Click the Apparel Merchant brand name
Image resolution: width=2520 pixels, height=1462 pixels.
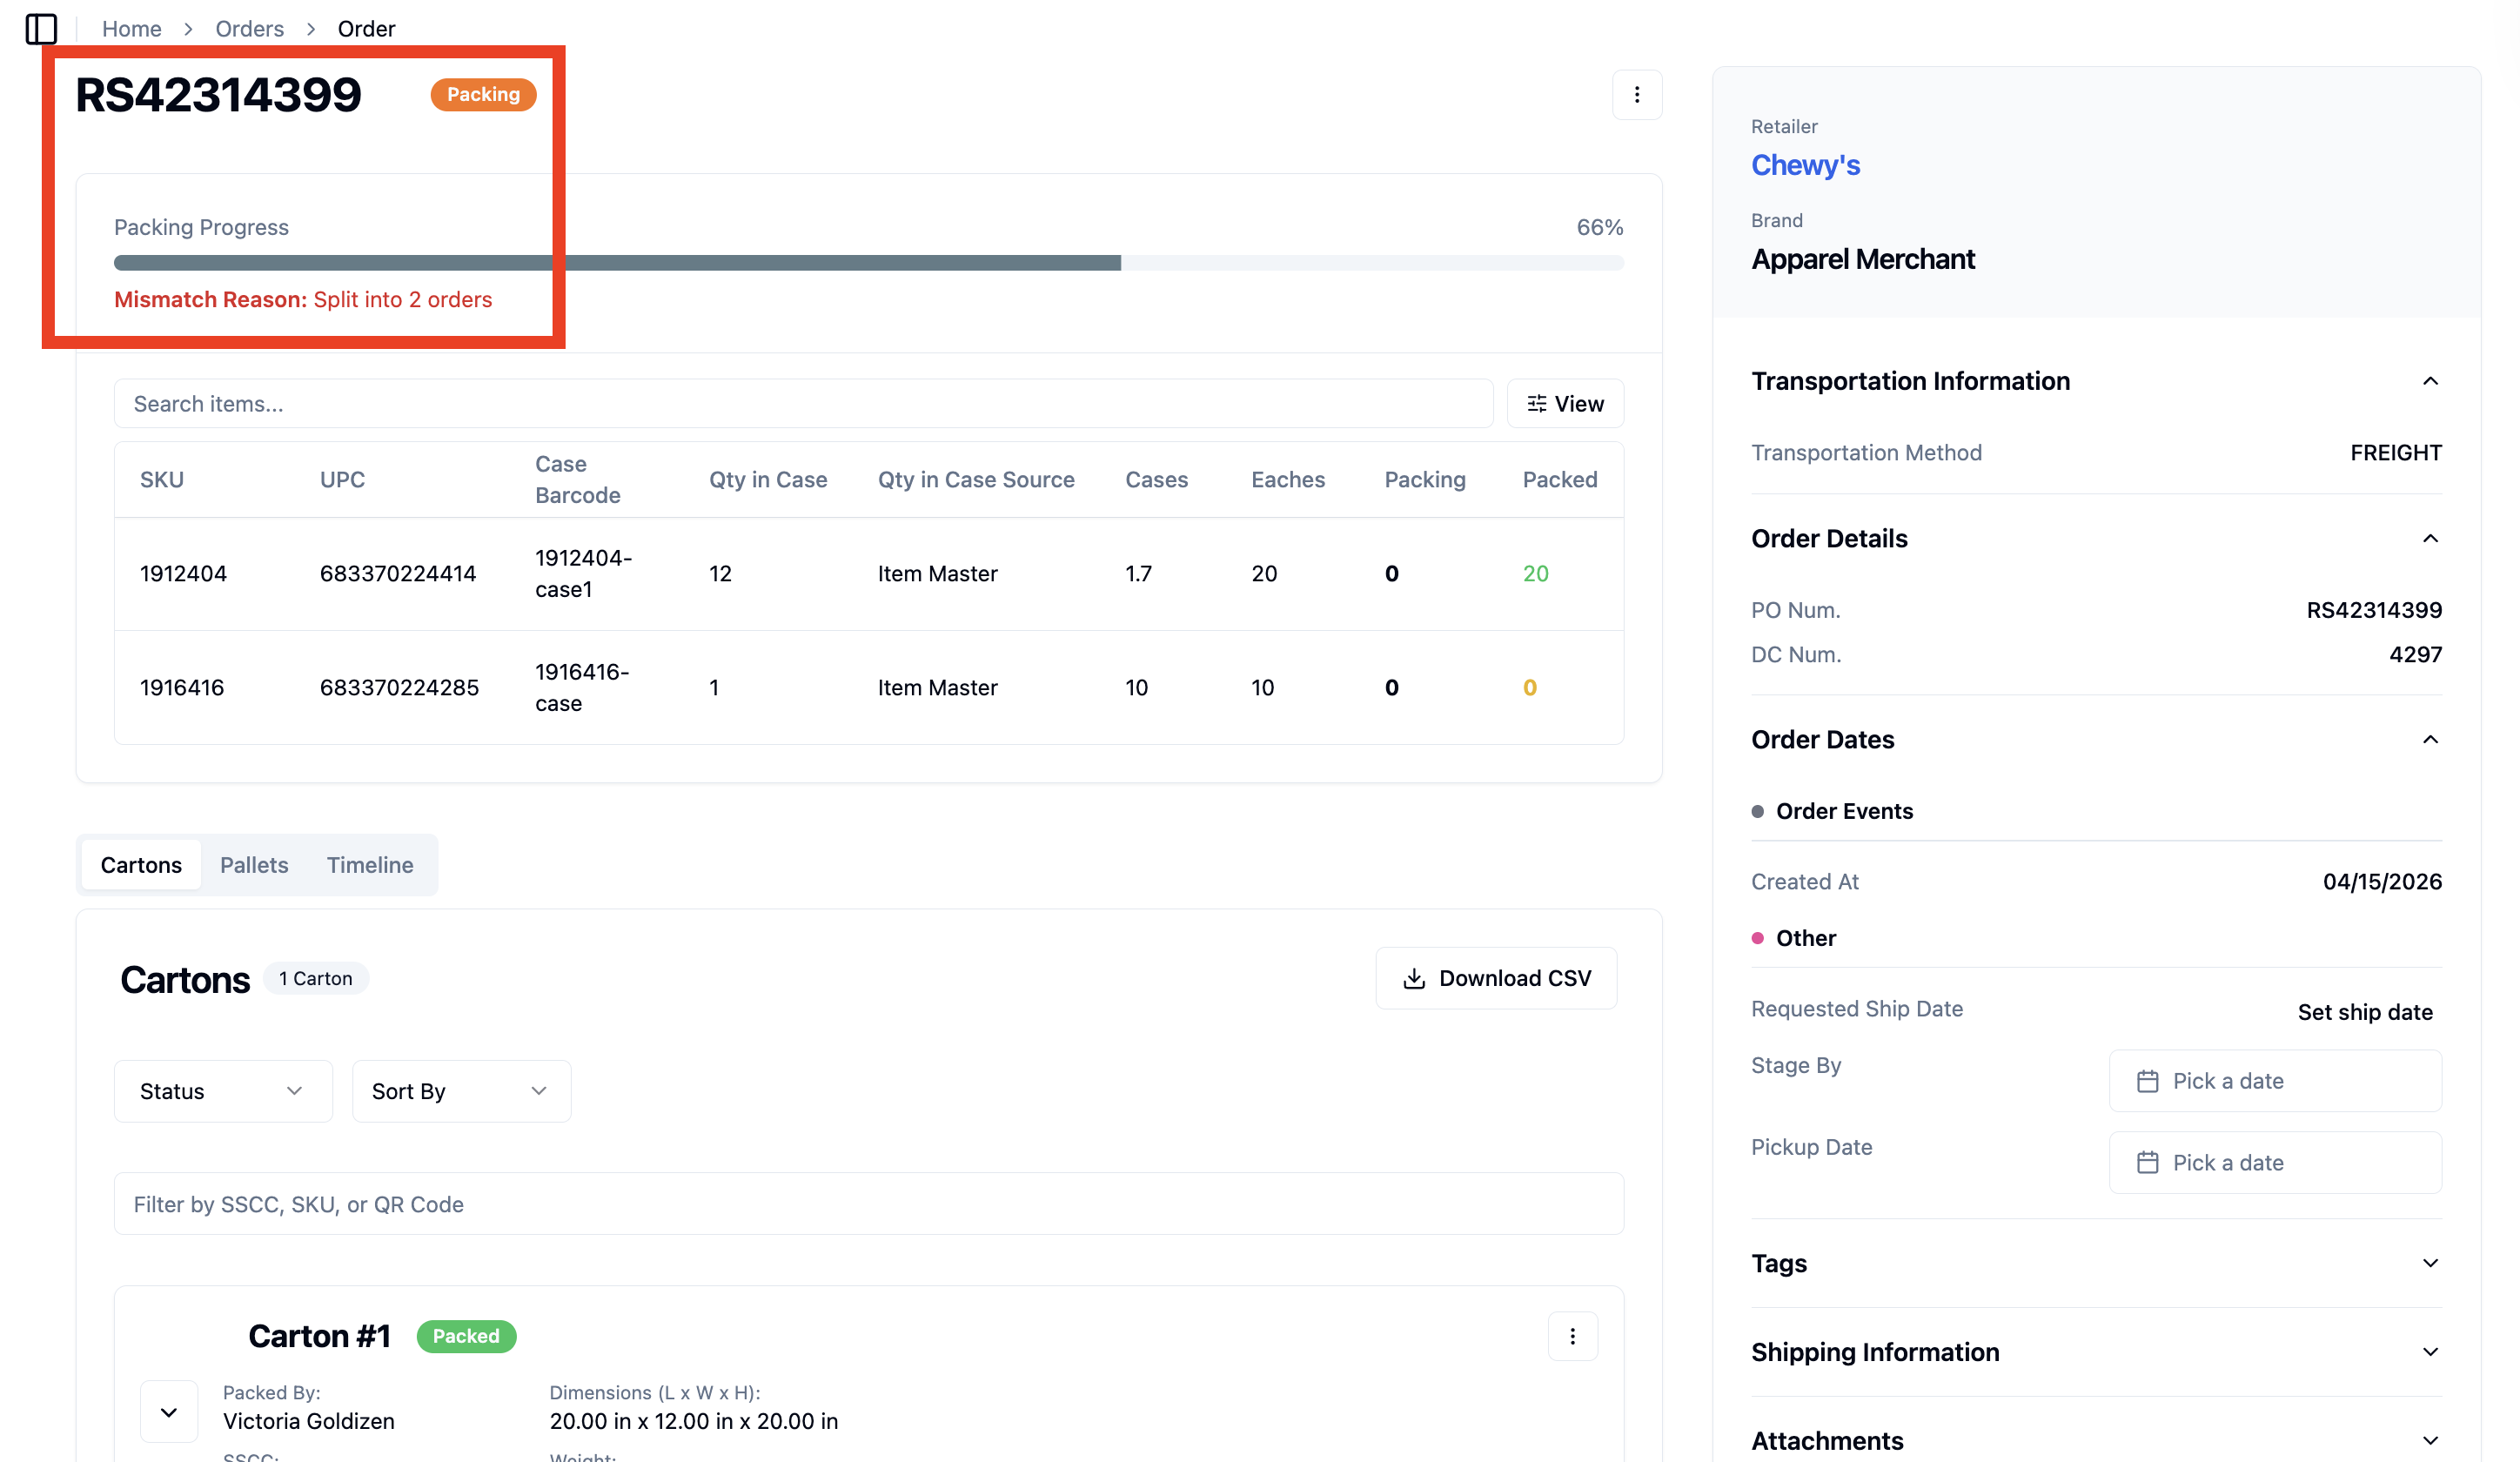coord(1862,260)
